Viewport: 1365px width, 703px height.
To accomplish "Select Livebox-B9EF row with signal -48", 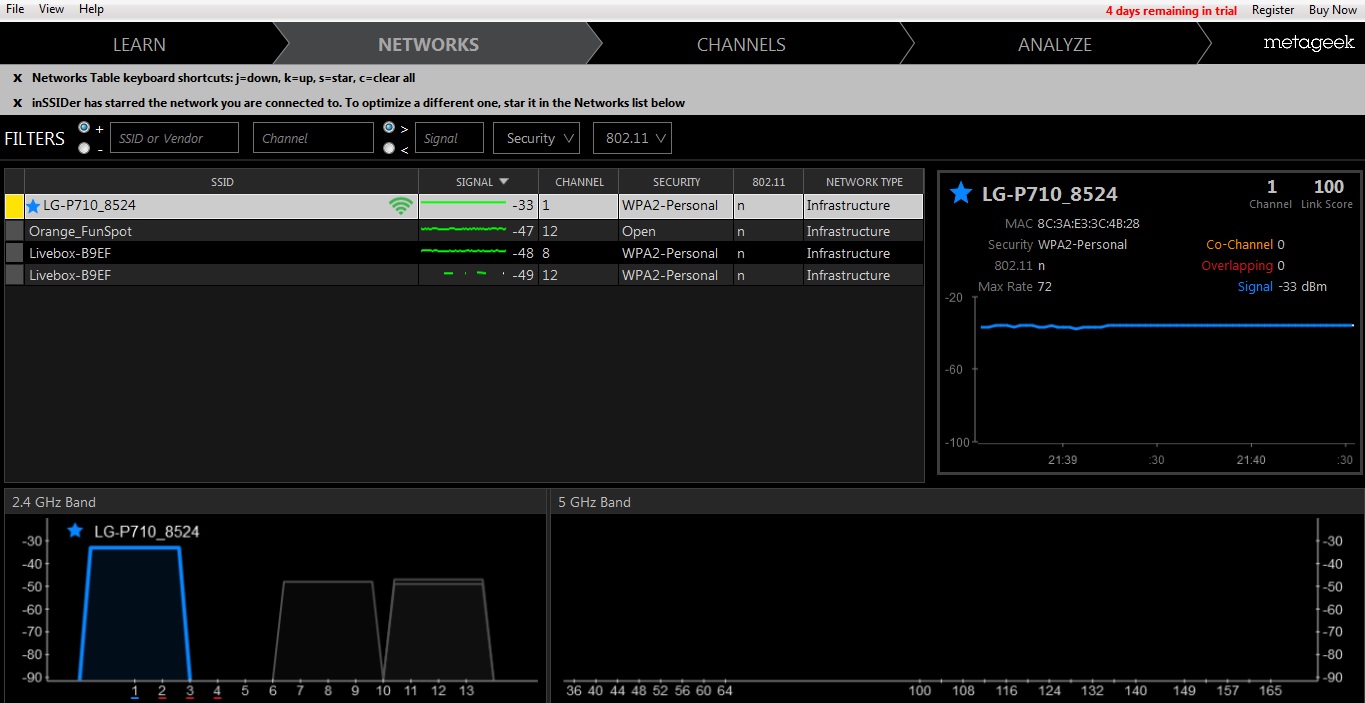I will (464, 253).
